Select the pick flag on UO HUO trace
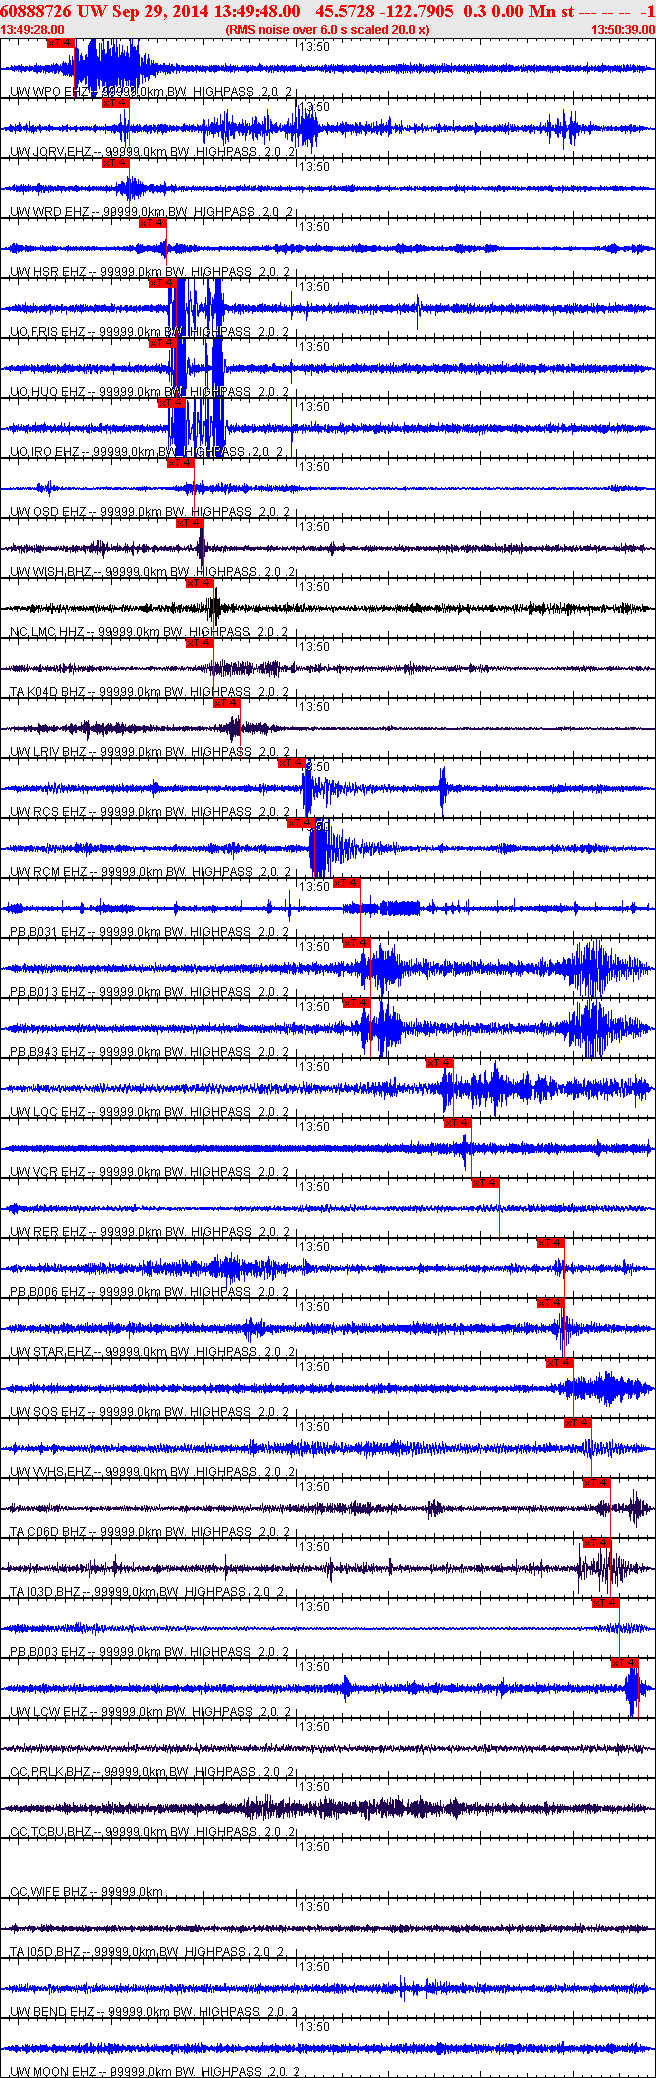The width and height of the screenshot is (656, 2078). click(162, 343)
